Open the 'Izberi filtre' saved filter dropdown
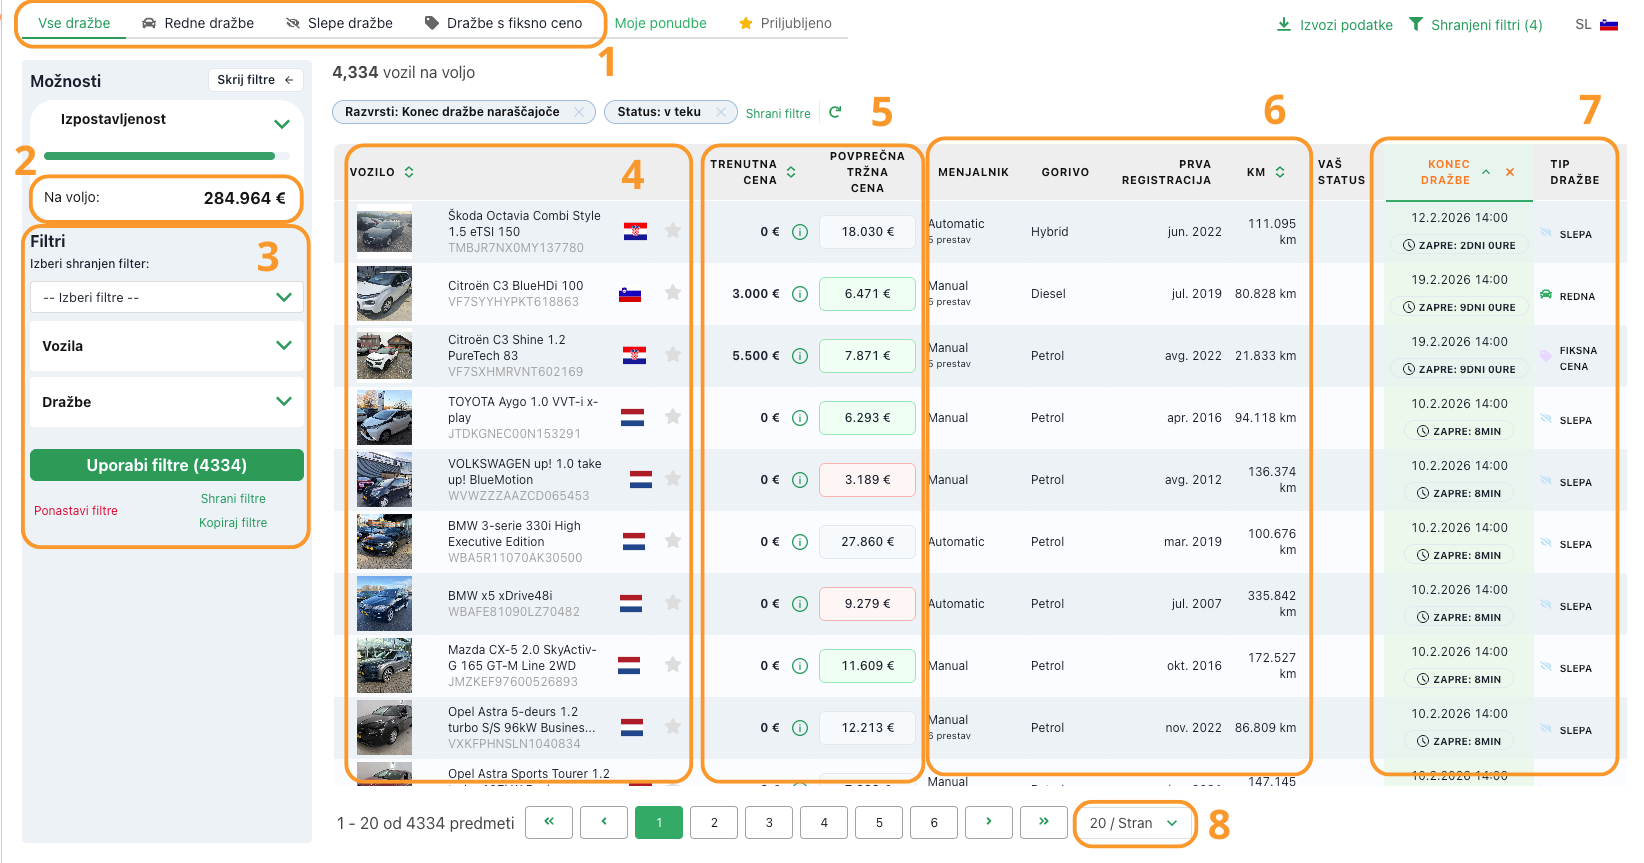This screenshot has width=1644, height=863. pyautogui.click(x=167, y=297)
